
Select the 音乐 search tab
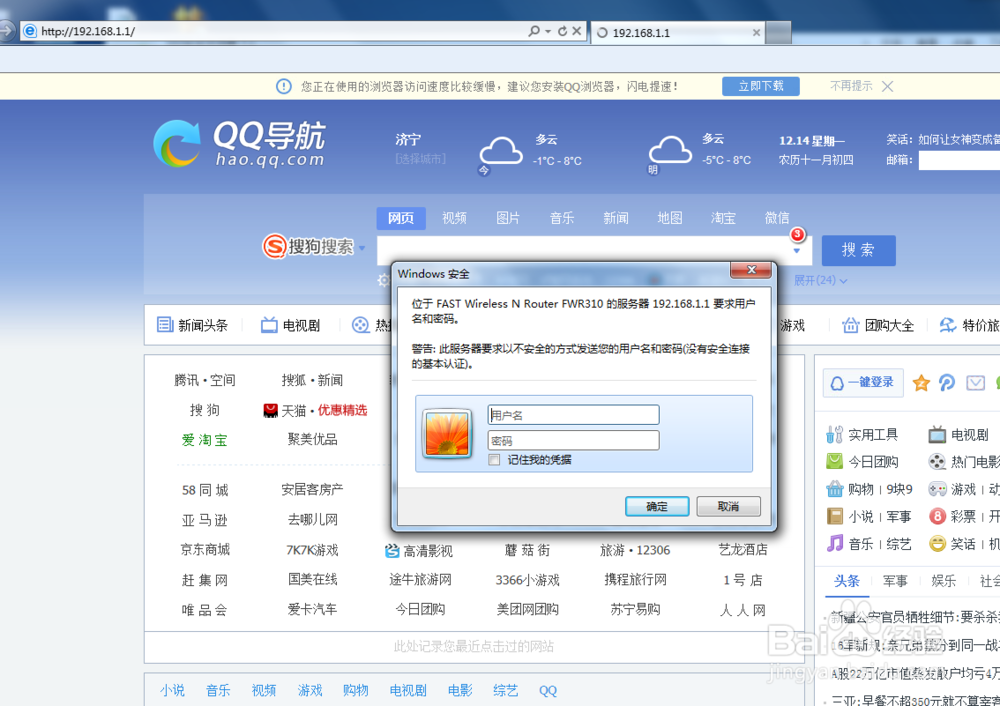pos(562,218)
